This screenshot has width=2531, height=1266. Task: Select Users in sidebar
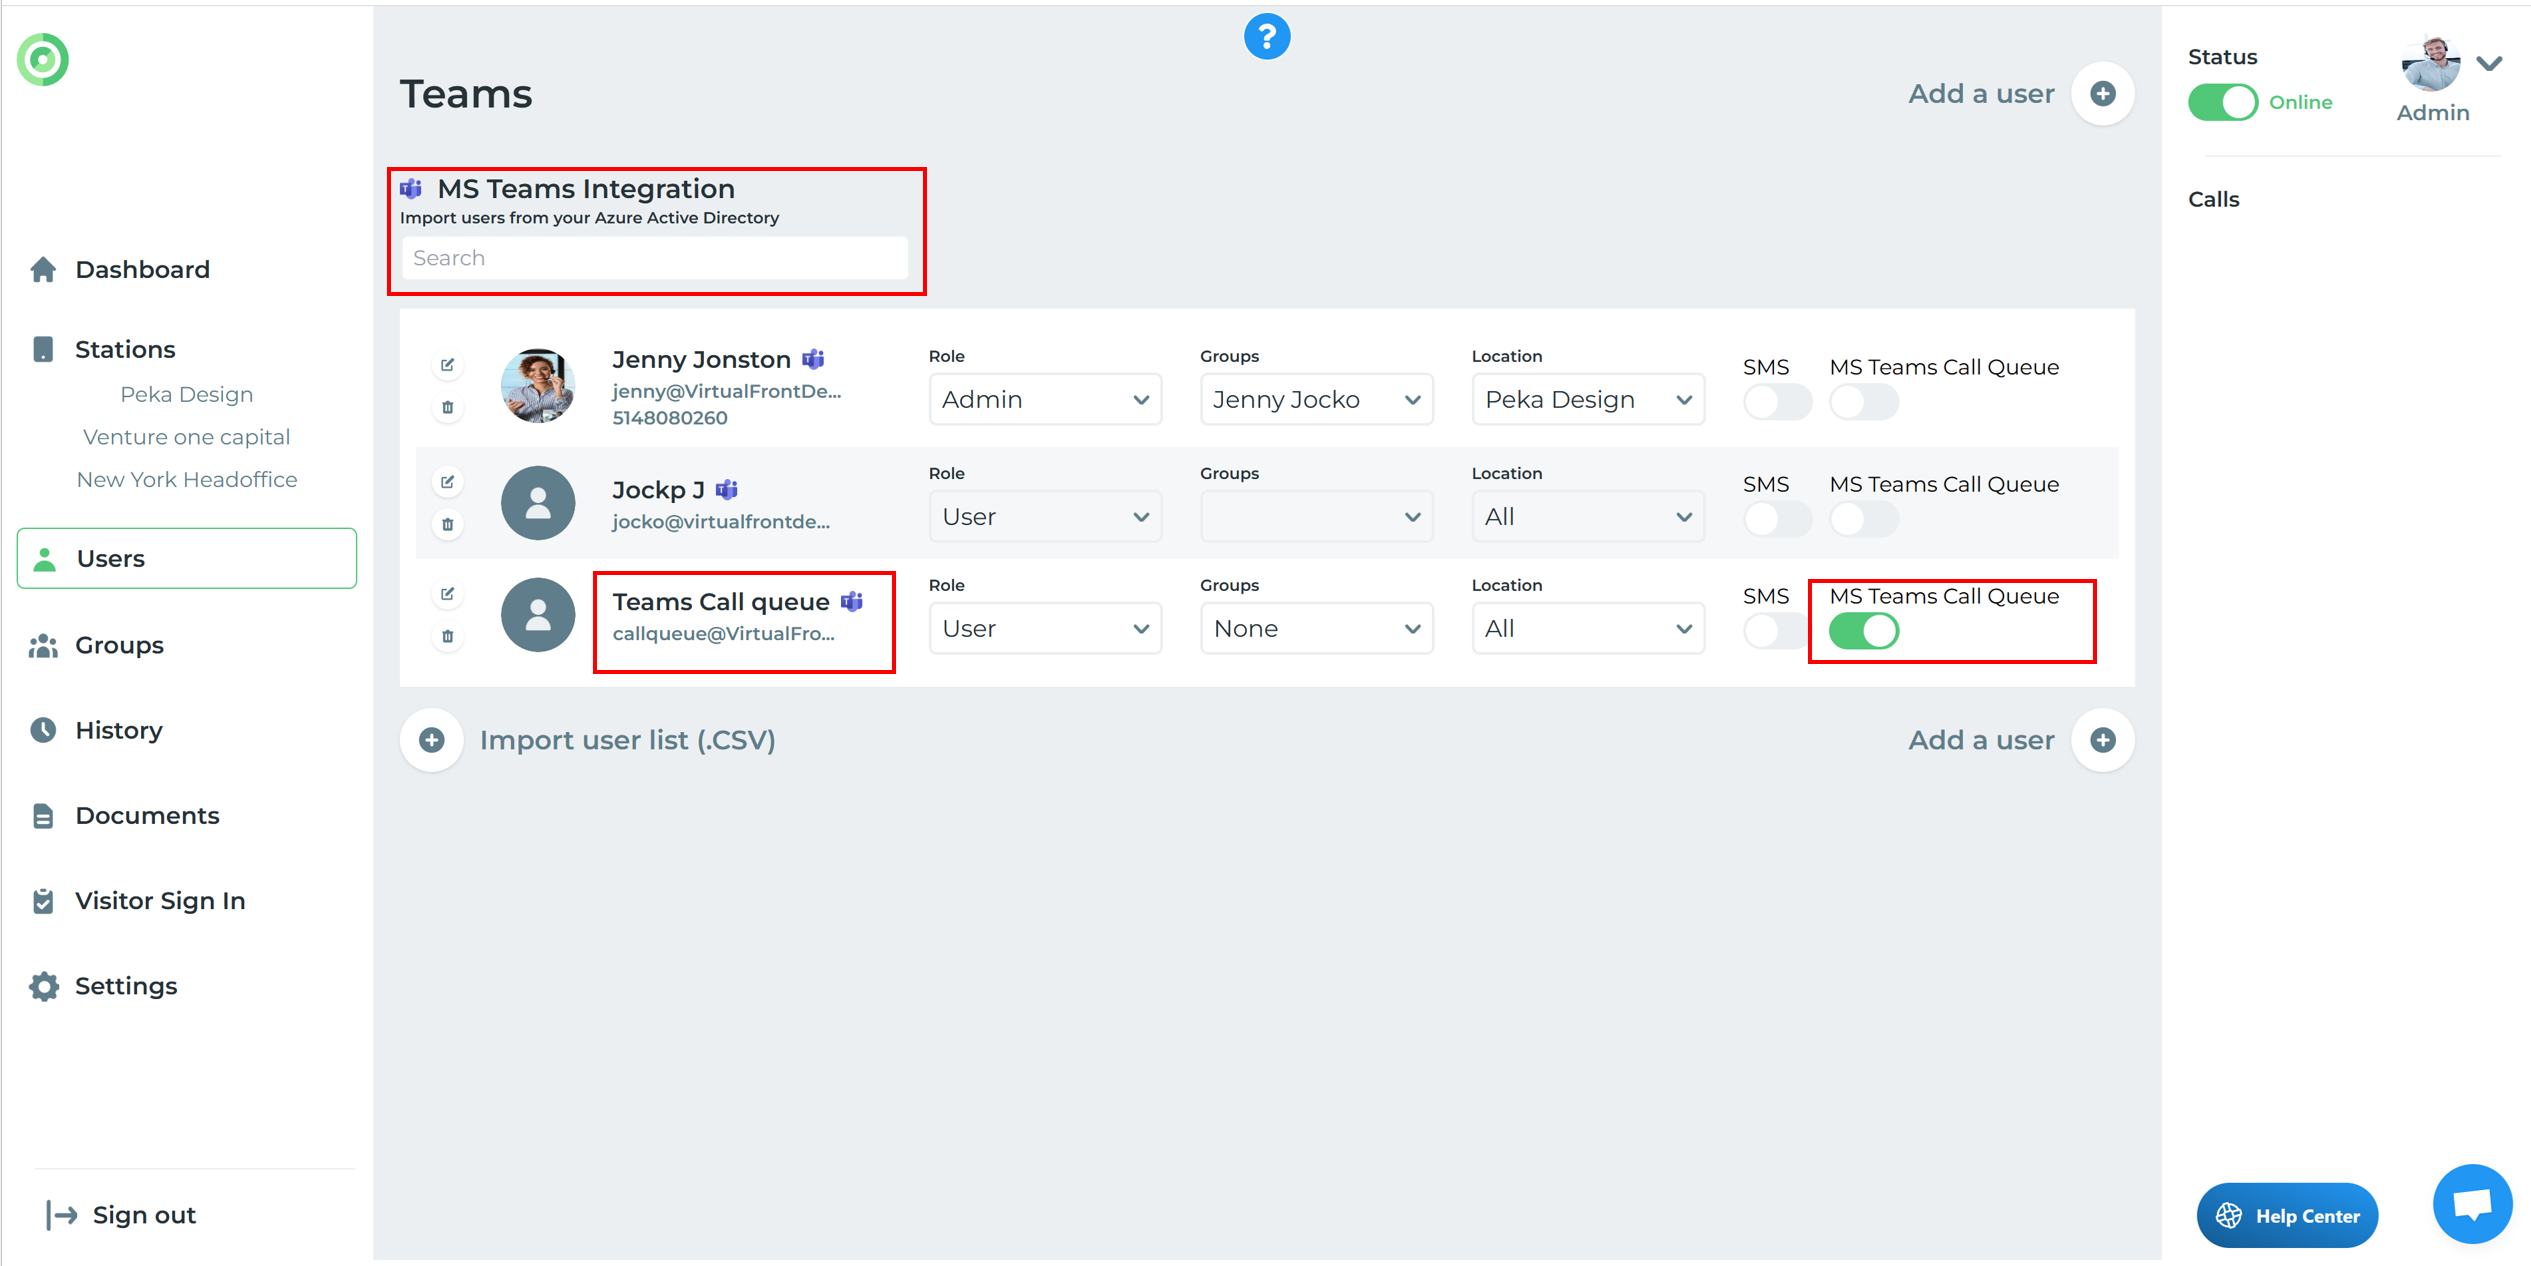click(187, 558)
